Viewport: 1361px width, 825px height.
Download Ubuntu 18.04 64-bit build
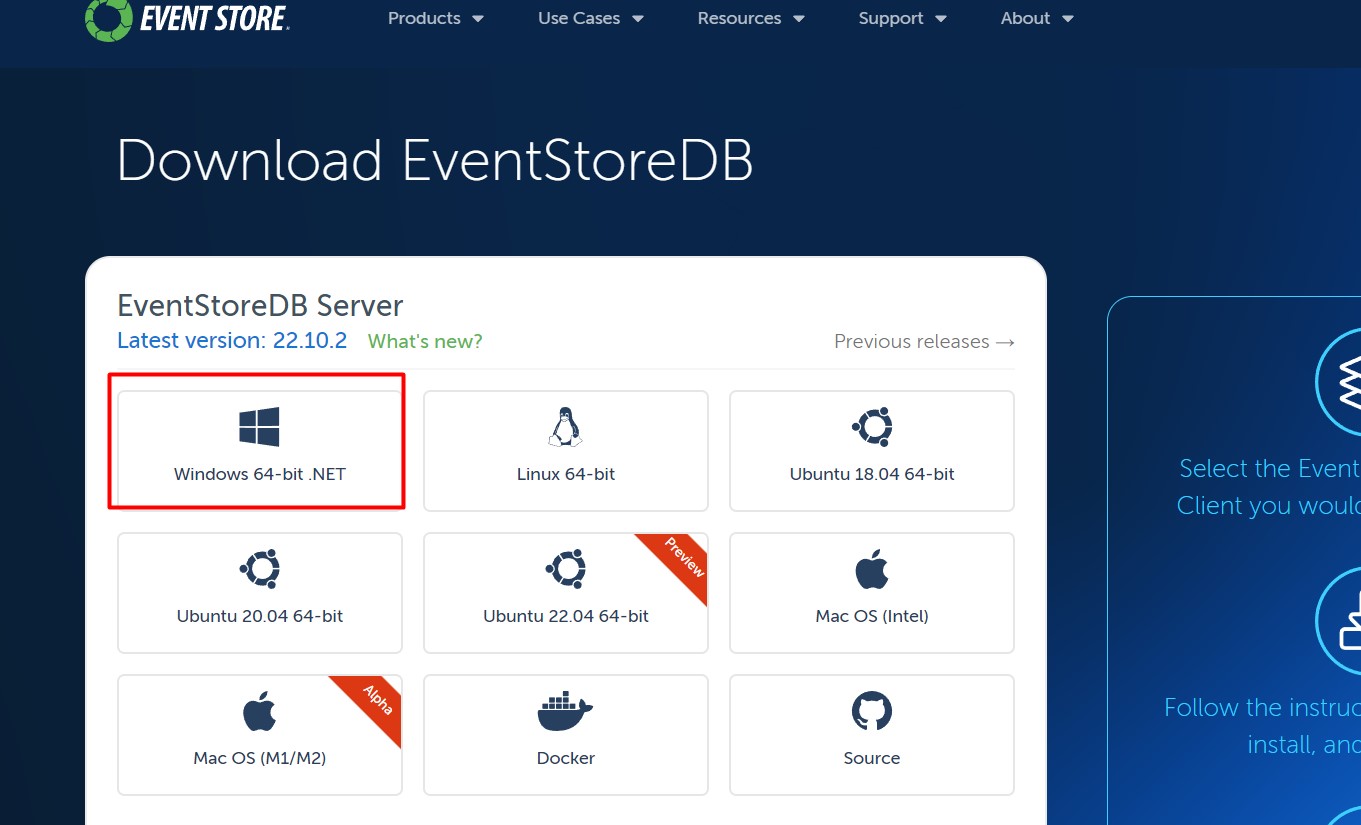click(872, 451)
